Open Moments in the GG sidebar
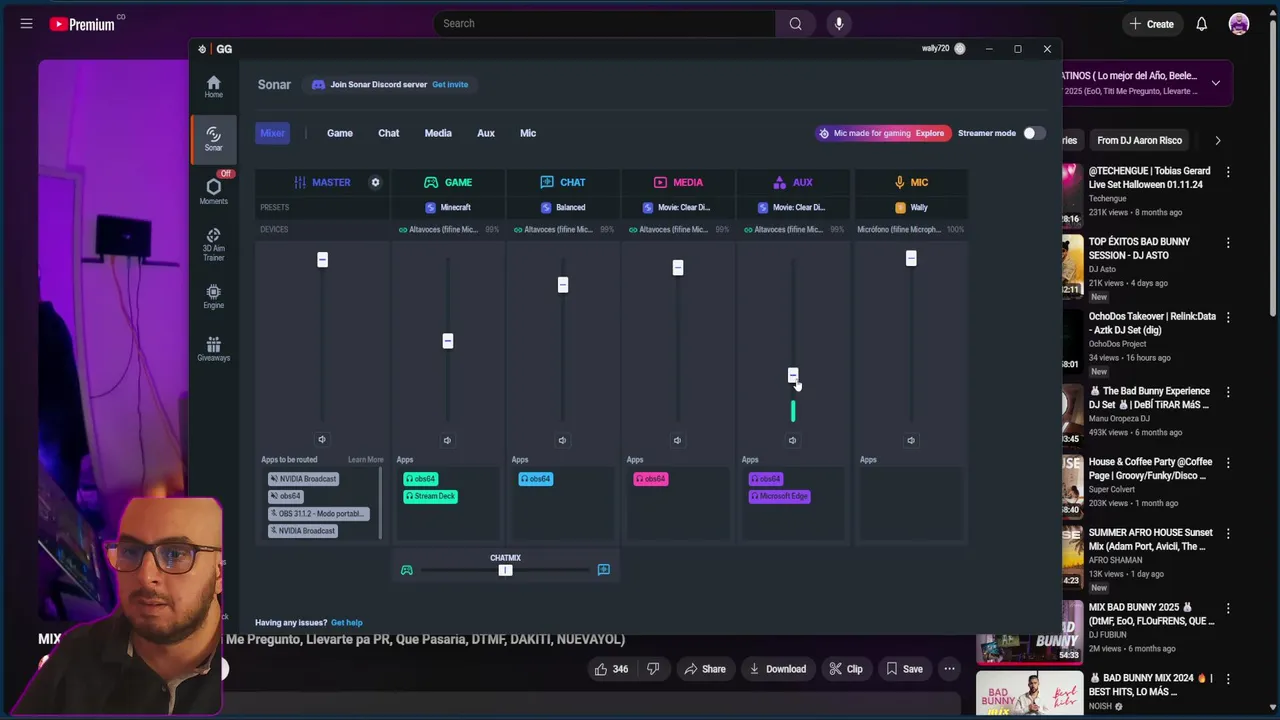This screenshot has width=1280, height=720. coord(213,191)
